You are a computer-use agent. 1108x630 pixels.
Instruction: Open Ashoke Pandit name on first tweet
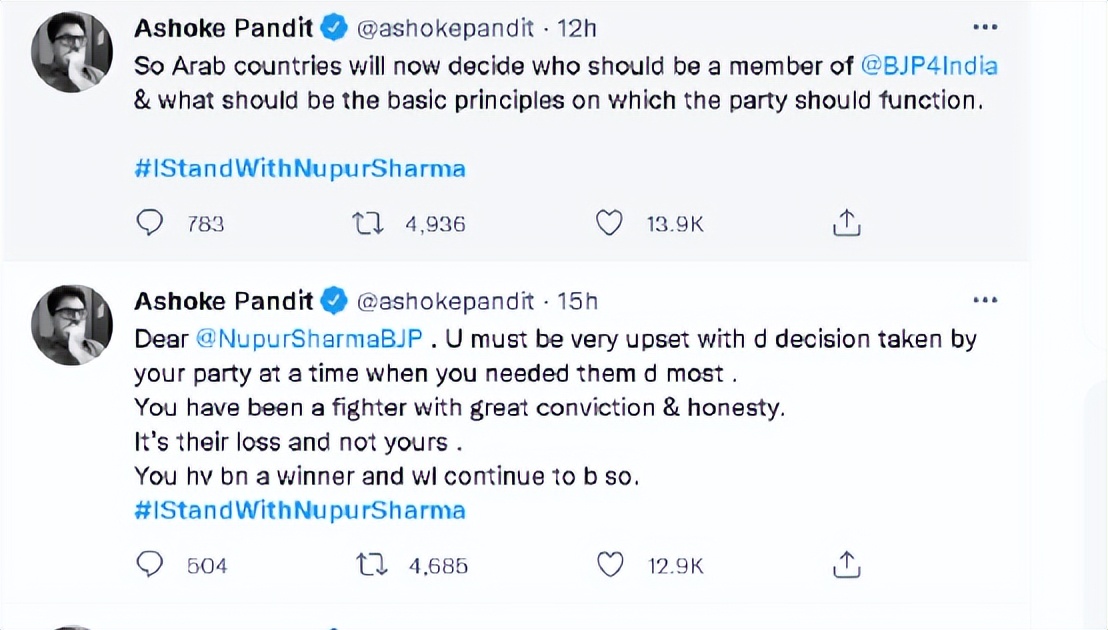coord(223,29)
